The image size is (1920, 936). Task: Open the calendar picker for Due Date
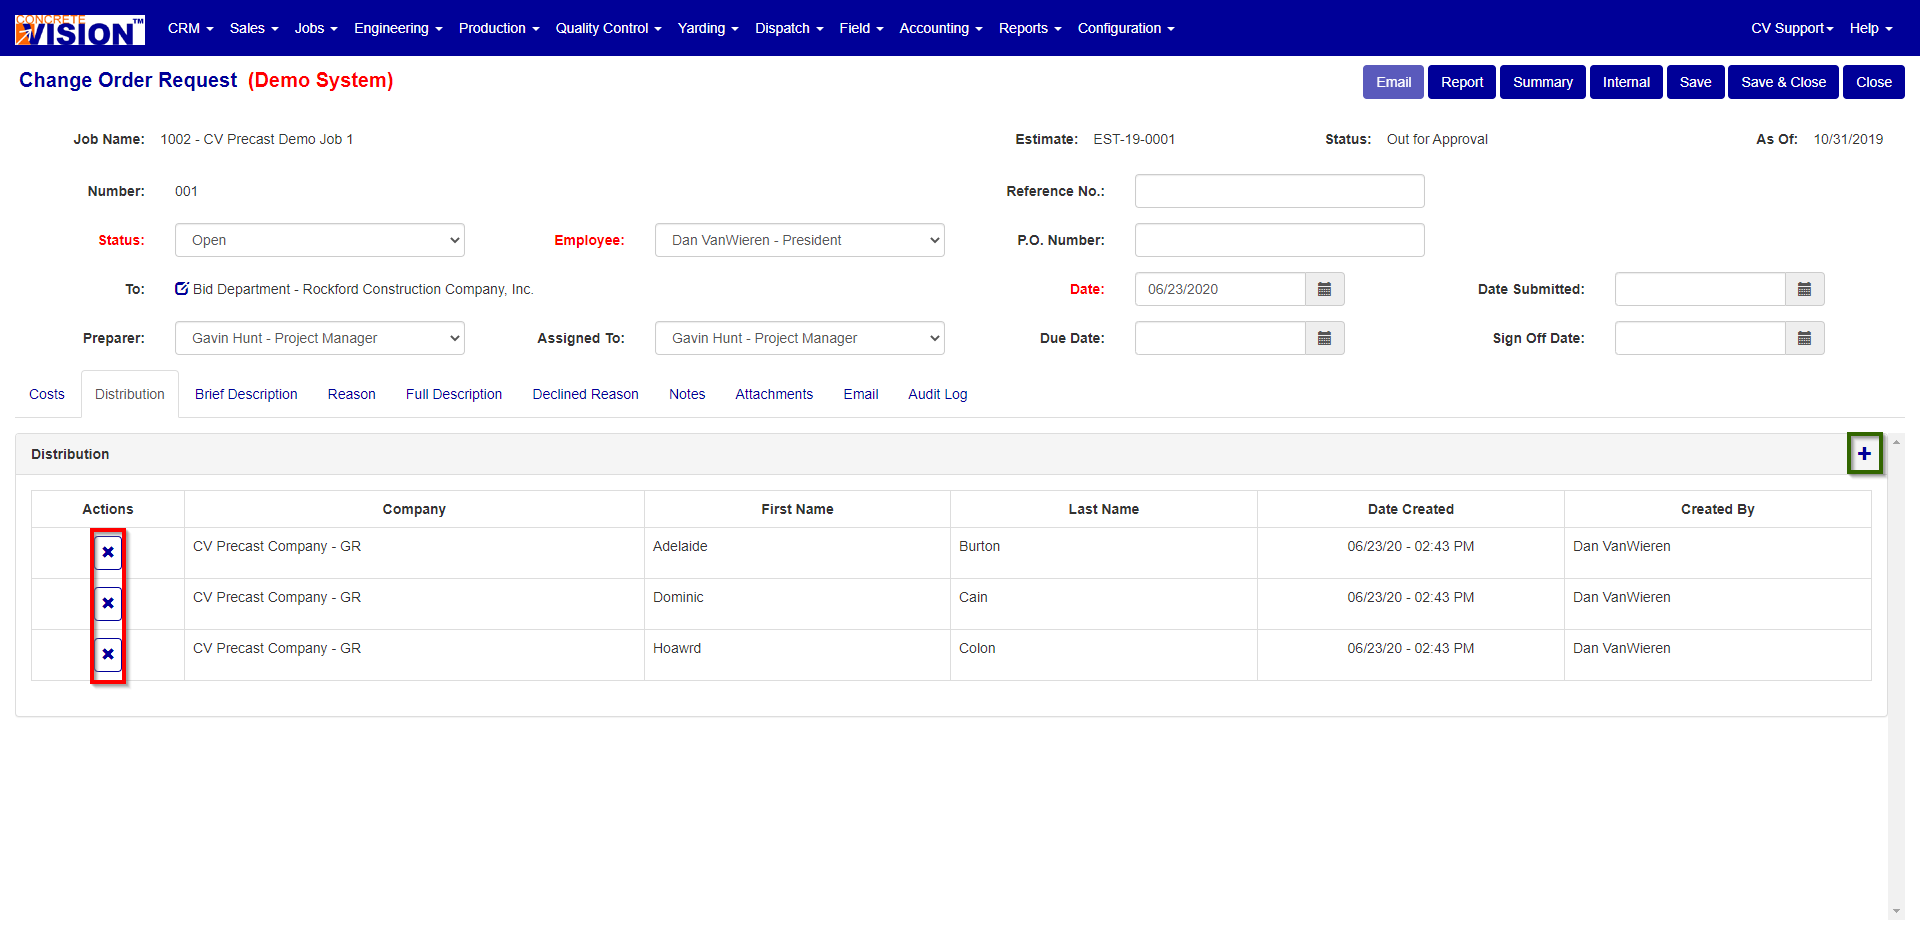point(1324,338)
